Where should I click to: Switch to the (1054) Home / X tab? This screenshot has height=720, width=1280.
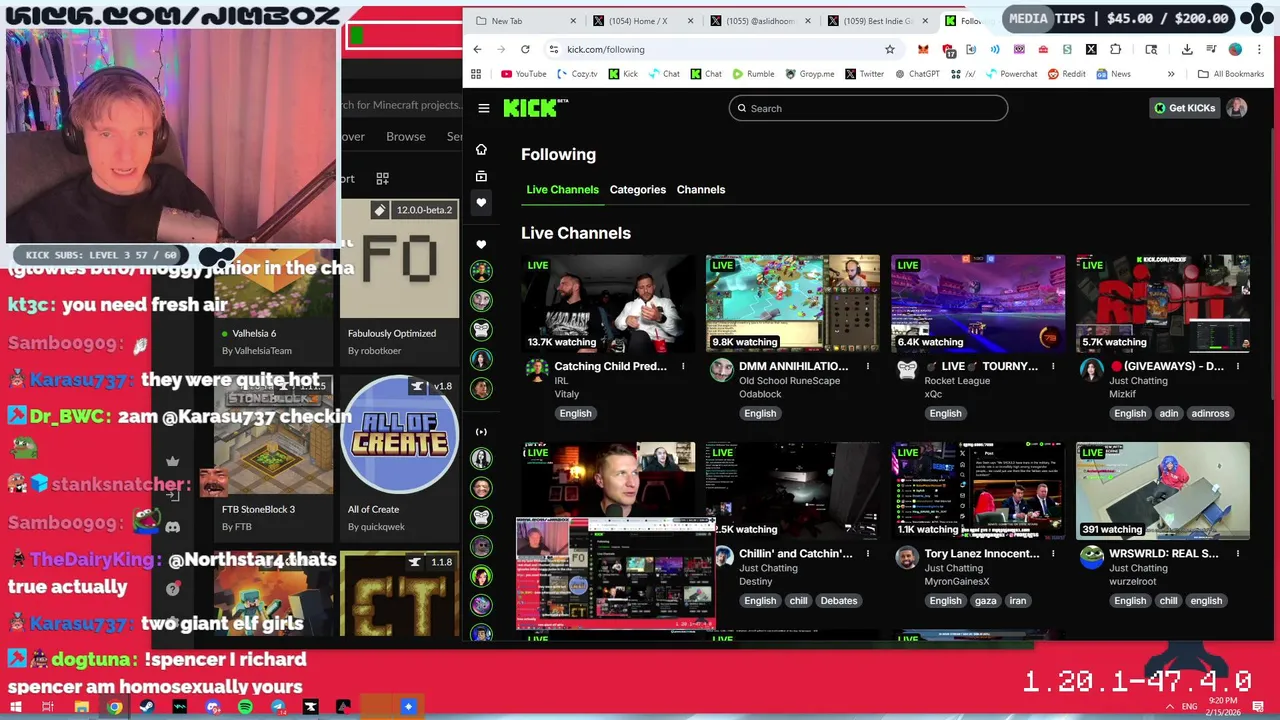click(x=643, y=21)
